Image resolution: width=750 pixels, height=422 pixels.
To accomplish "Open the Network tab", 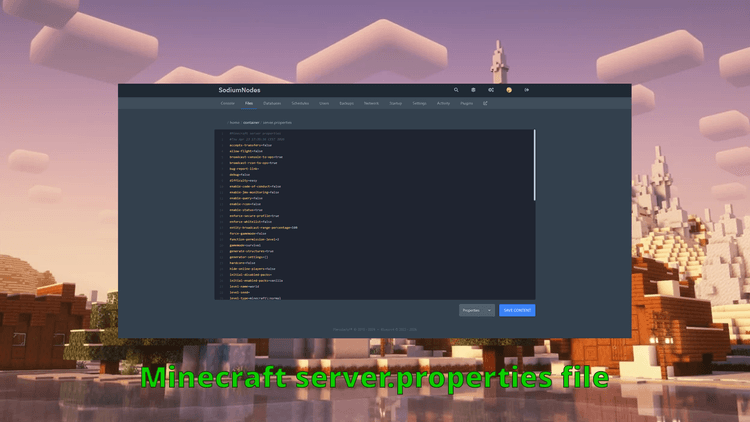I will pyautogui.click(x=371, y=103).
